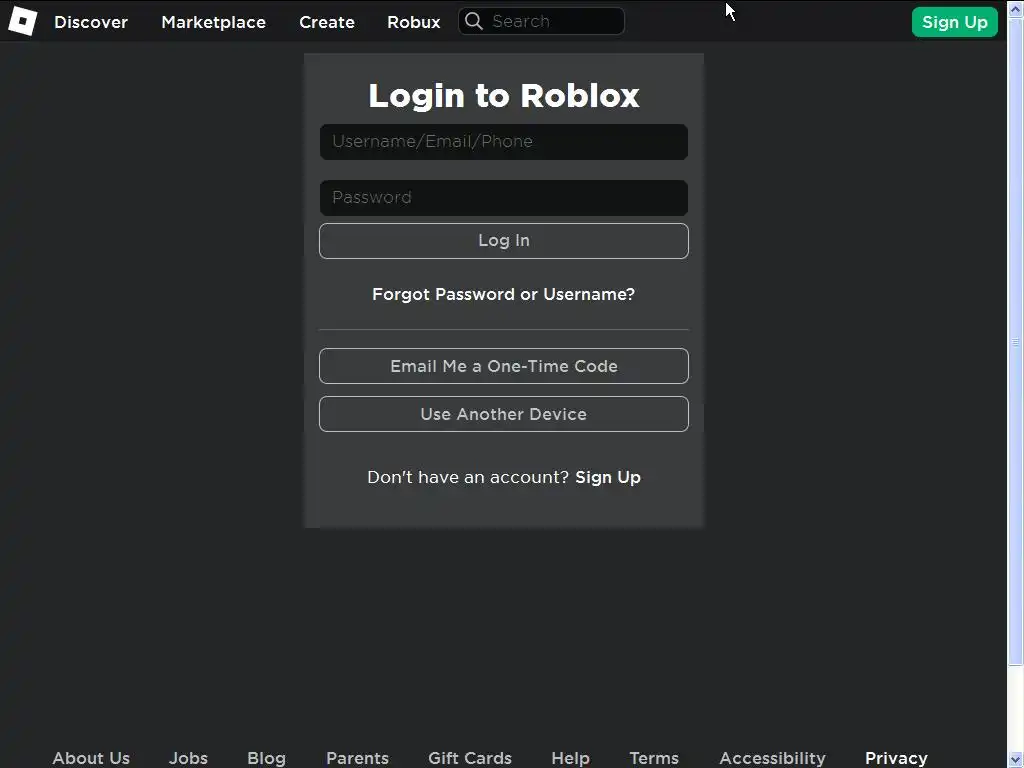Viewport: 1024px width, 768px height.
Task: Open the Blog footer link
Action: tap(266, 758)
